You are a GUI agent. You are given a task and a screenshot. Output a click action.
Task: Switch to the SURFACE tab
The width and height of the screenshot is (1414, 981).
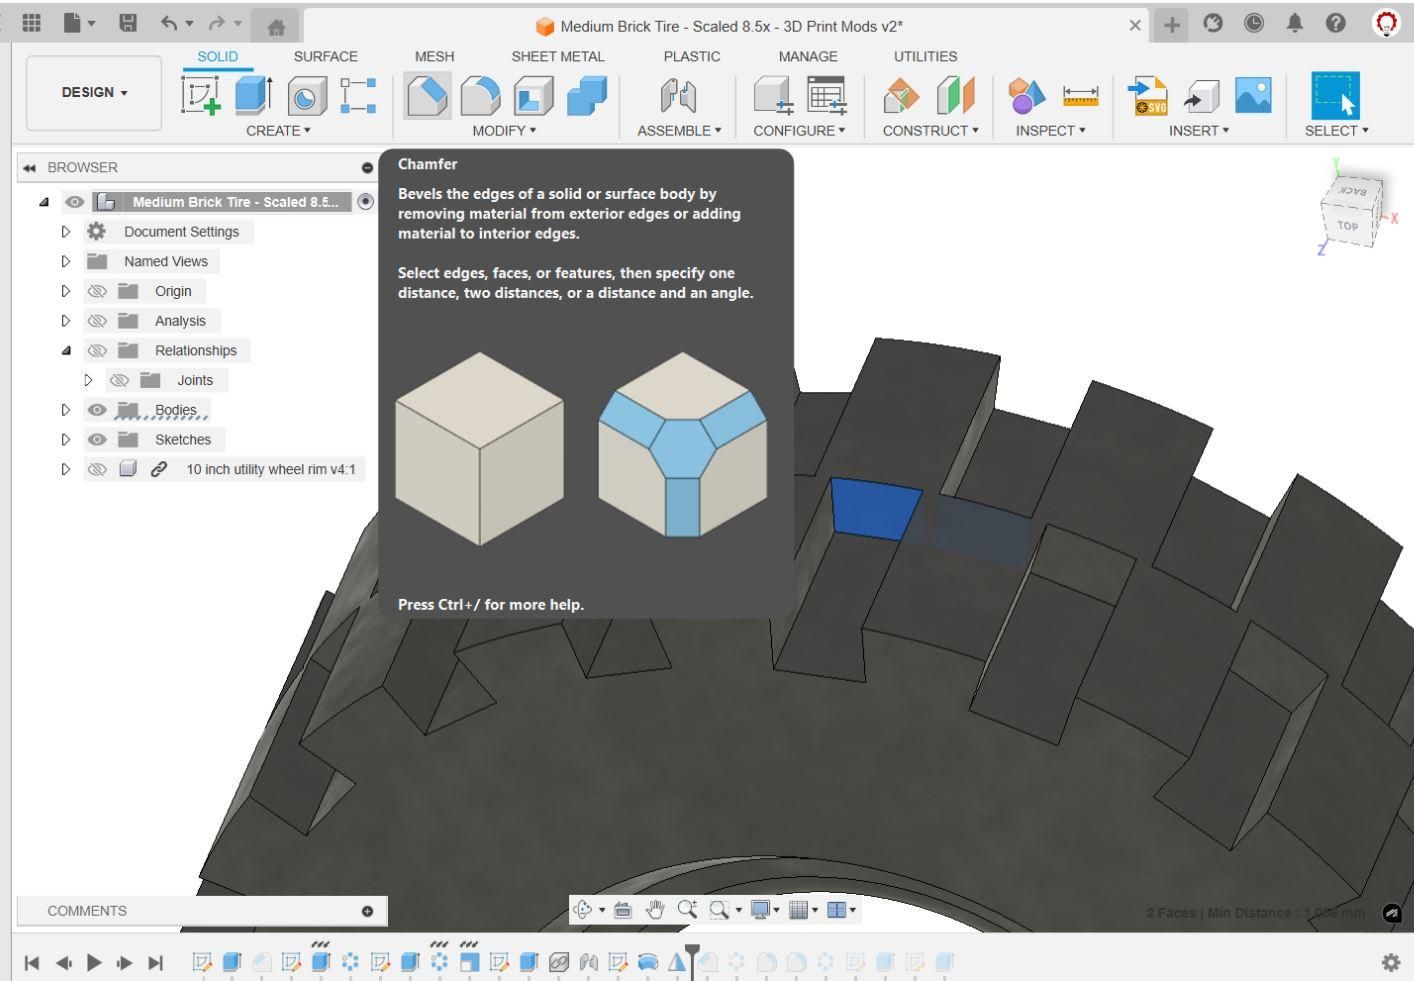pyautogui.click(x=326, y=57)
